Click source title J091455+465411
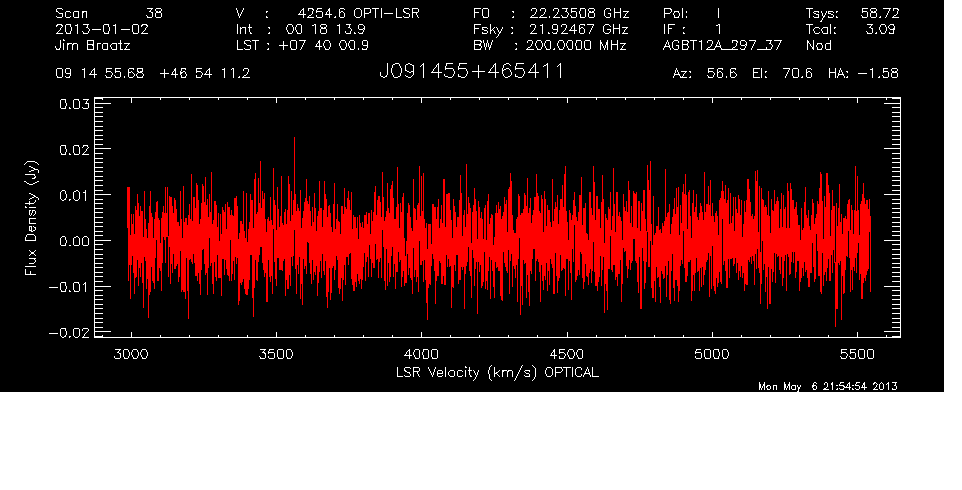Viewport: 962px width, 490px height. (472, 72)
